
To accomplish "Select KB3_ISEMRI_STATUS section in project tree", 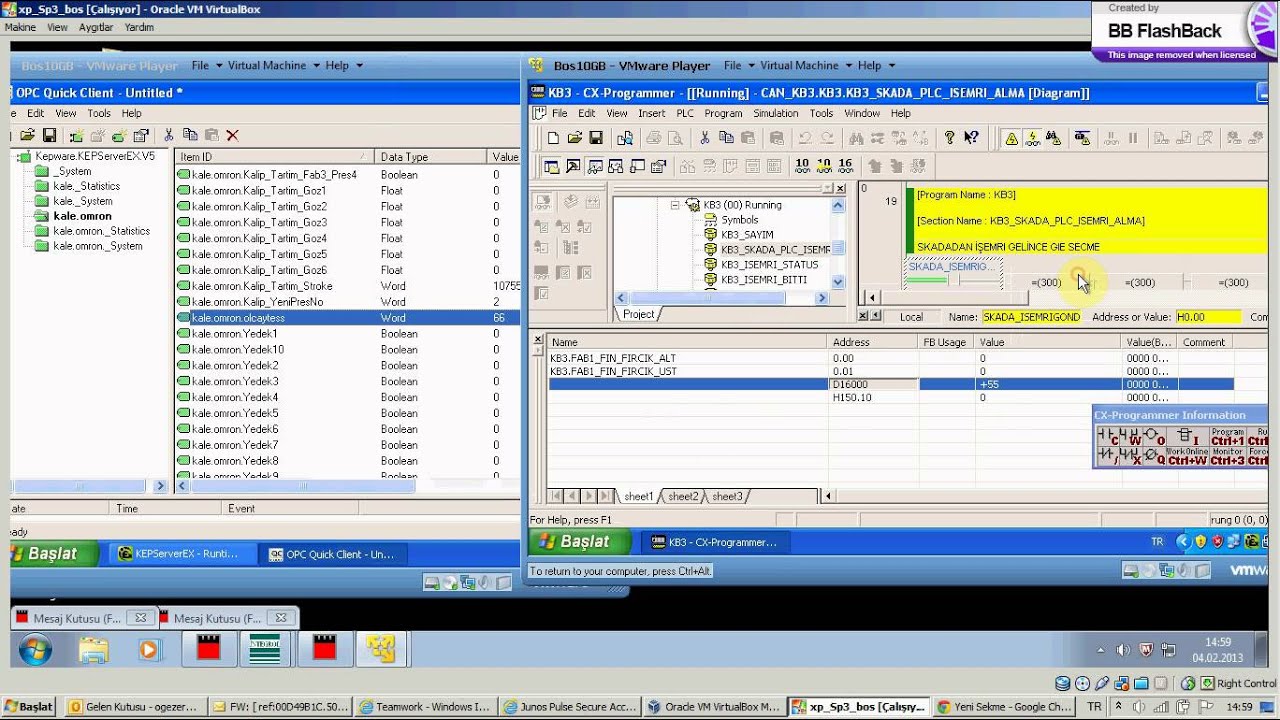I will 769,265.
